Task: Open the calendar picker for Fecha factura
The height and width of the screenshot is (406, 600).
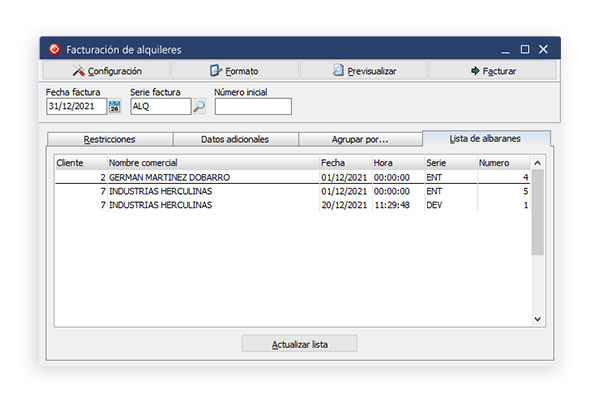Action: (x=114, y=107)
